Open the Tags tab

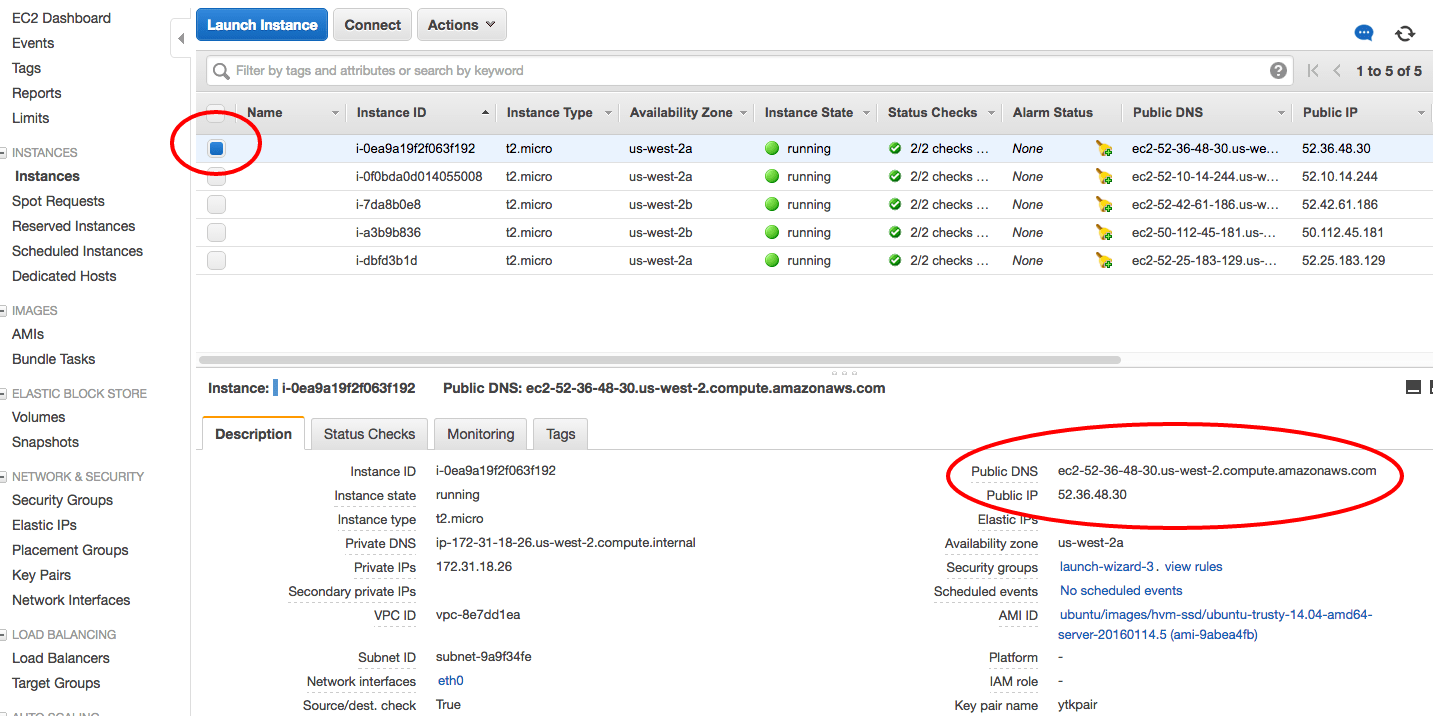pyautogui.click(x=559, y=433)
